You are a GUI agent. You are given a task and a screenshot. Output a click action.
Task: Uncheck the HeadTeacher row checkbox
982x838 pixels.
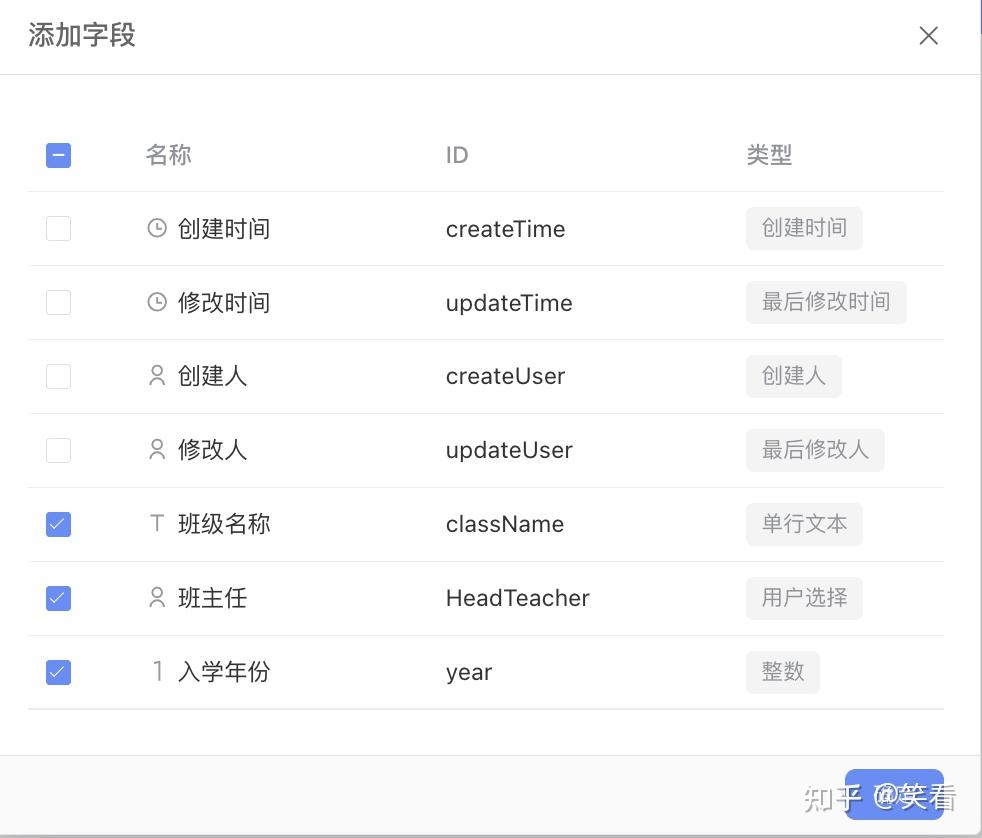pyautogui.click(x=58, y=598)
